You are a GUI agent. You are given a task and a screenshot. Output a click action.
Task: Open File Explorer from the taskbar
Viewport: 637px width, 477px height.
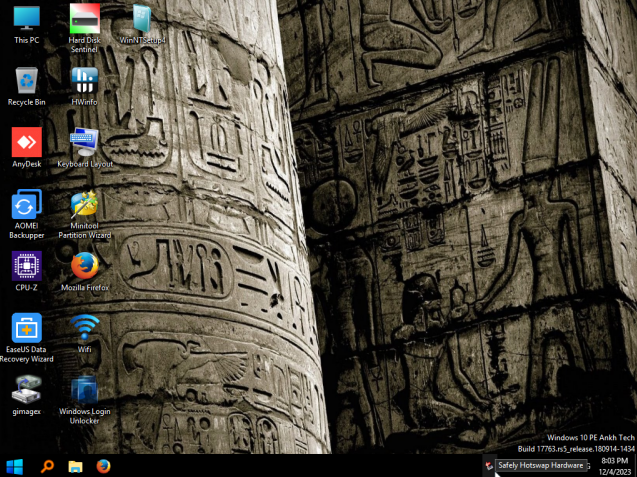click(75, 467)
